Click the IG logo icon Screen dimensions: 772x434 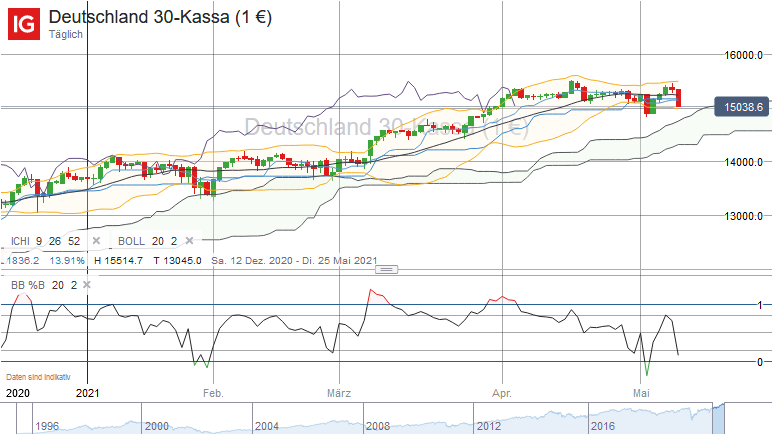click(x=24, y=24)
